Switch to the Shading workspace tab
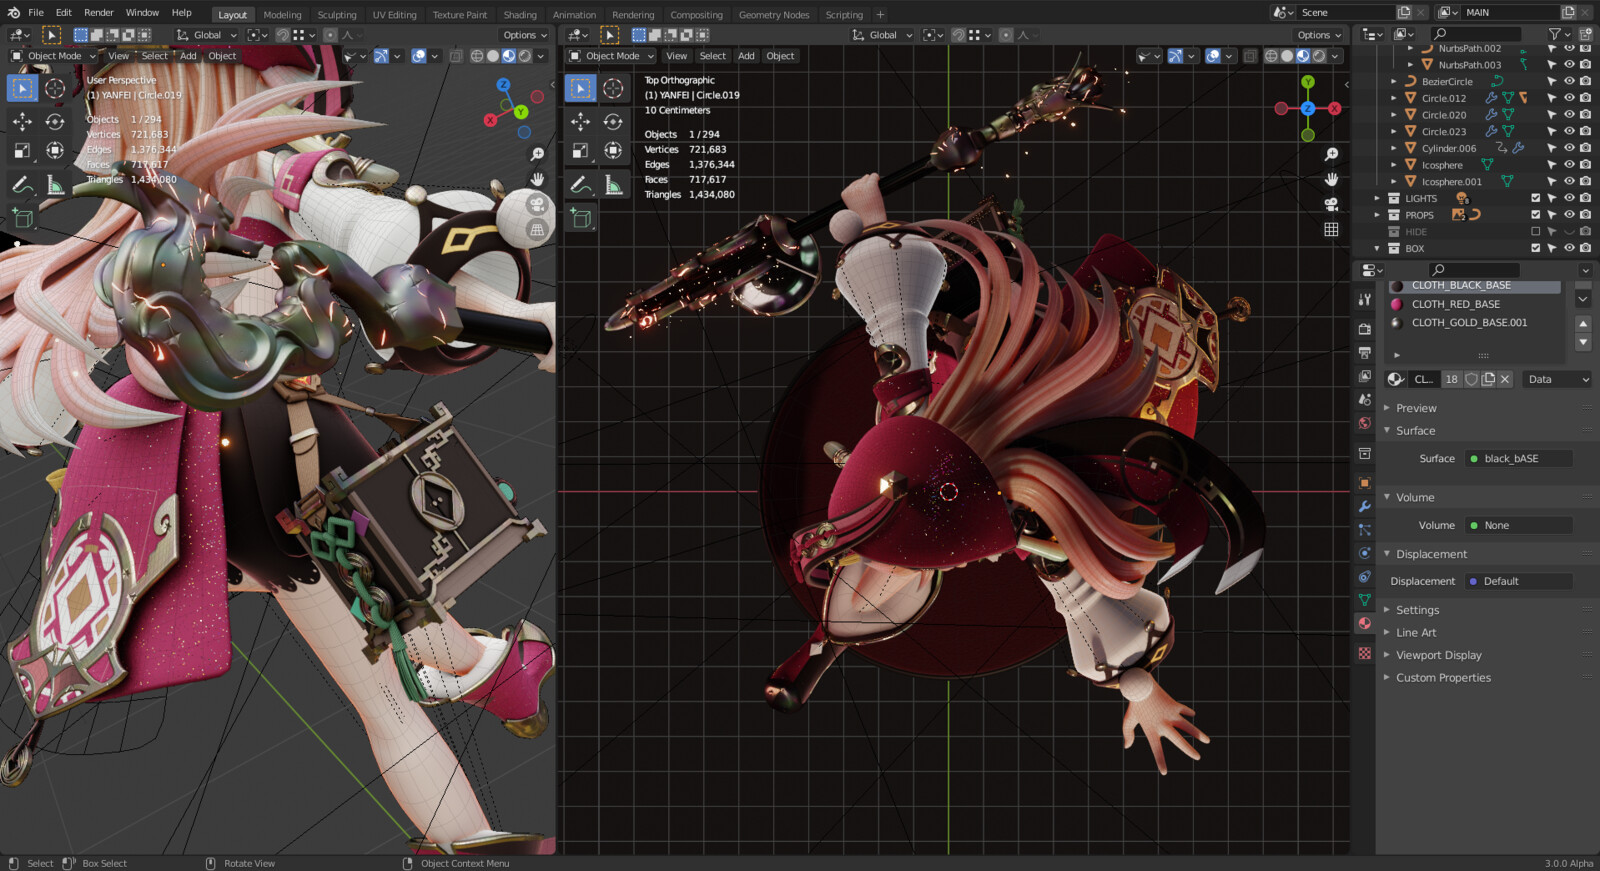The image size is (1600, 871). tap(520, 15)
